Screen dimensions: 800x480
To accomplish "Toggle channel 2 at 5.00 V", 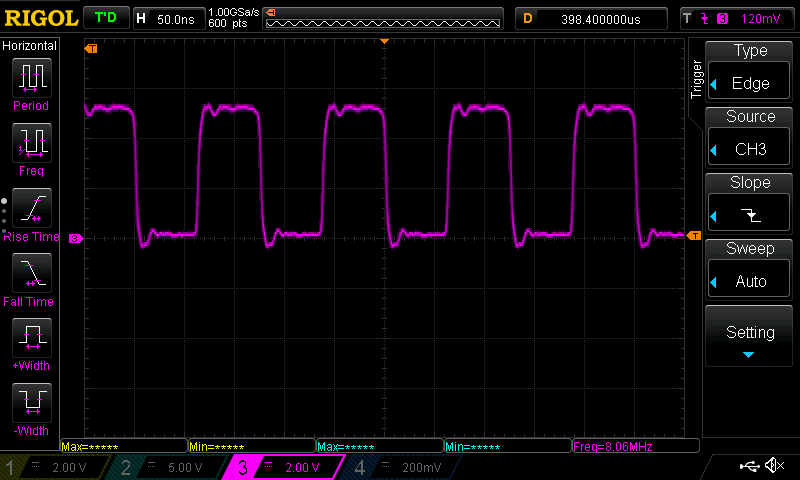I will [x=168, y=467].
